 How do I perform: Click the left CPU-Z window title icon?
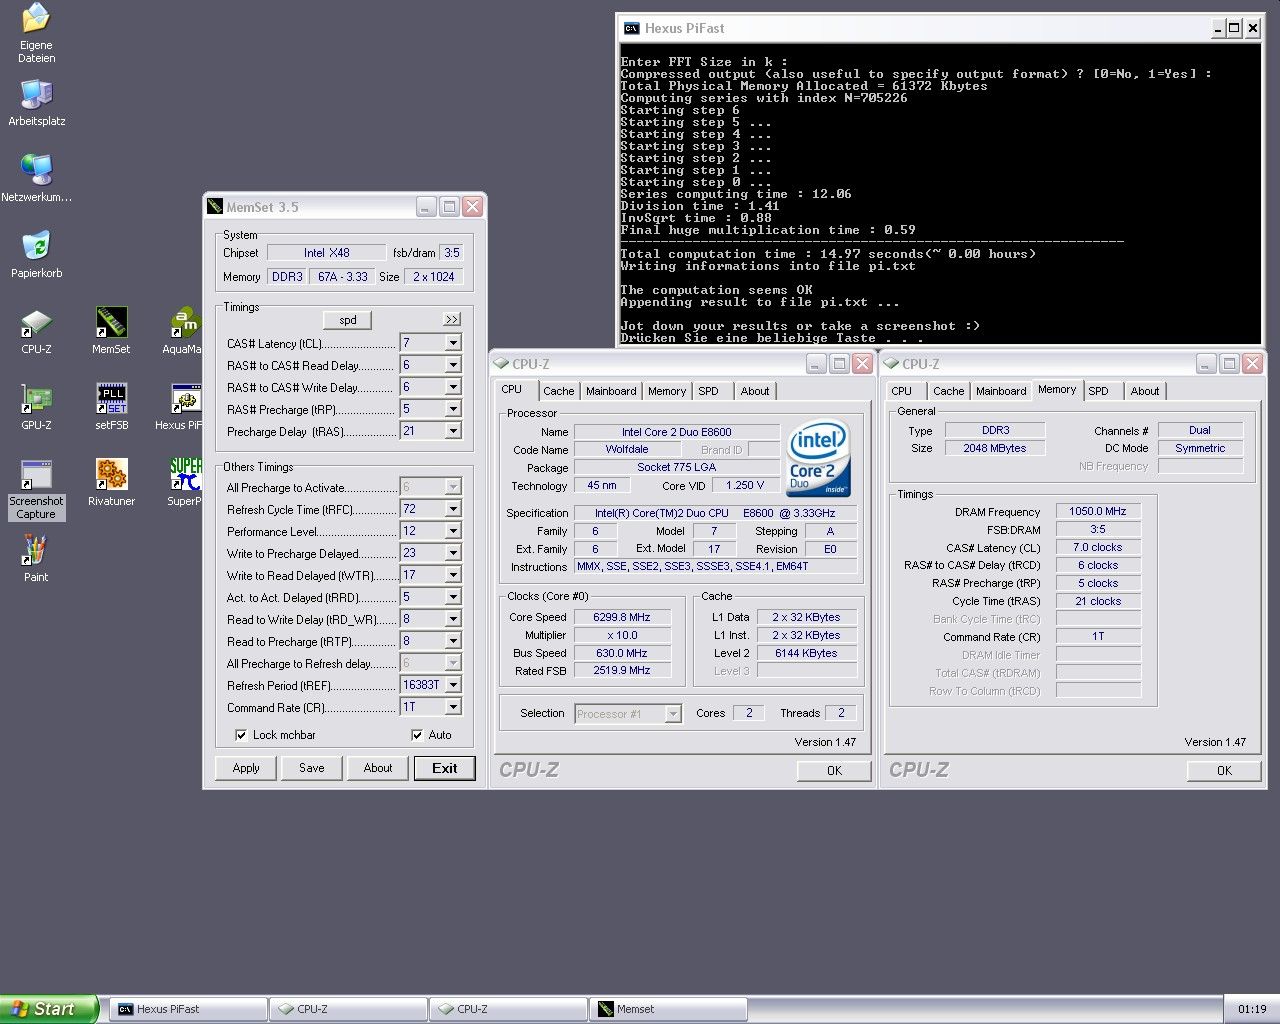point(501,364)
